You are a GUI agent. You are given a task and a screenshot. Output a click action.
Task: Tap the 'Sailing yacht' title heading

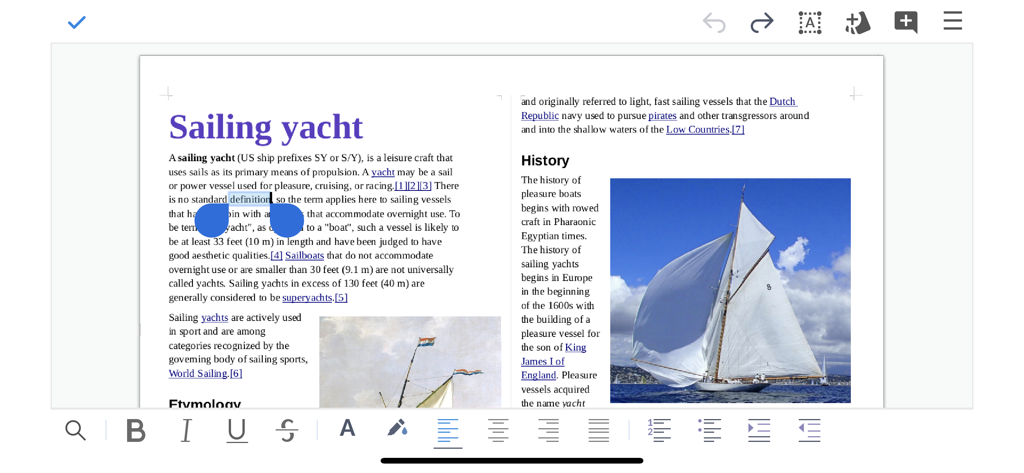tap(266, 127)
